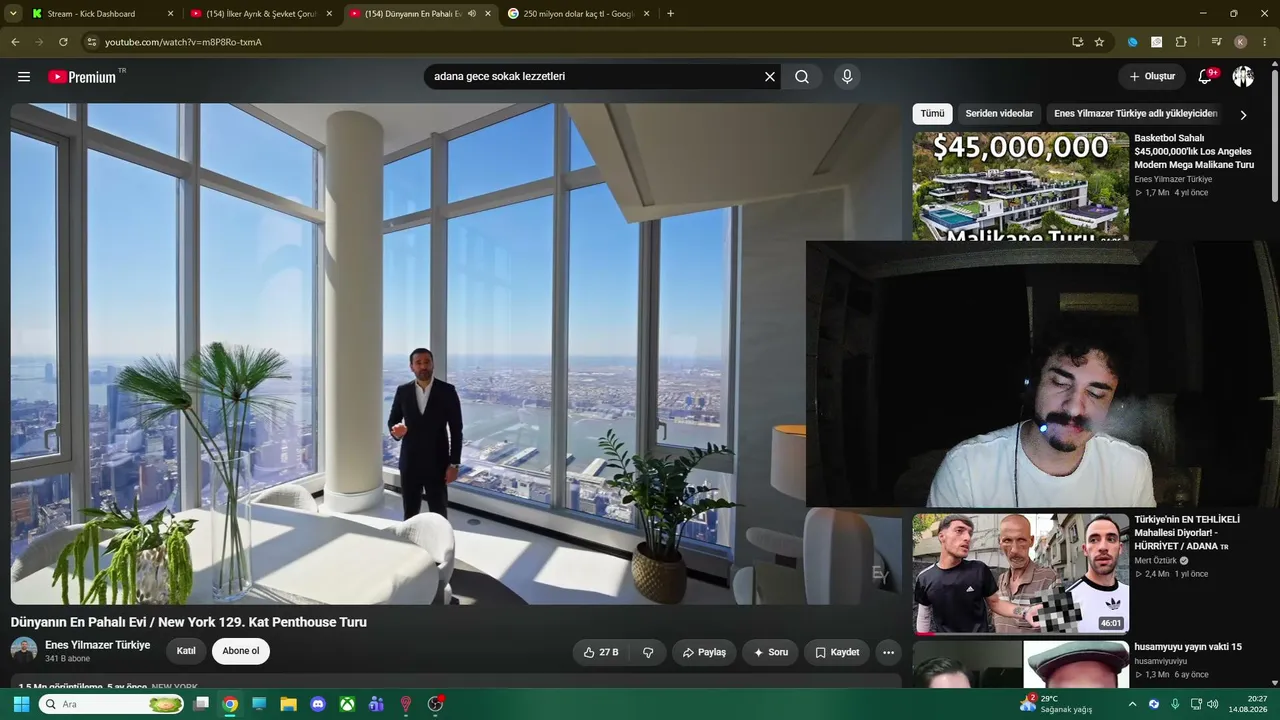The image size is (1280, 720).
Task: Close the 250 milyon dolar Google tab
Action: 646,14
